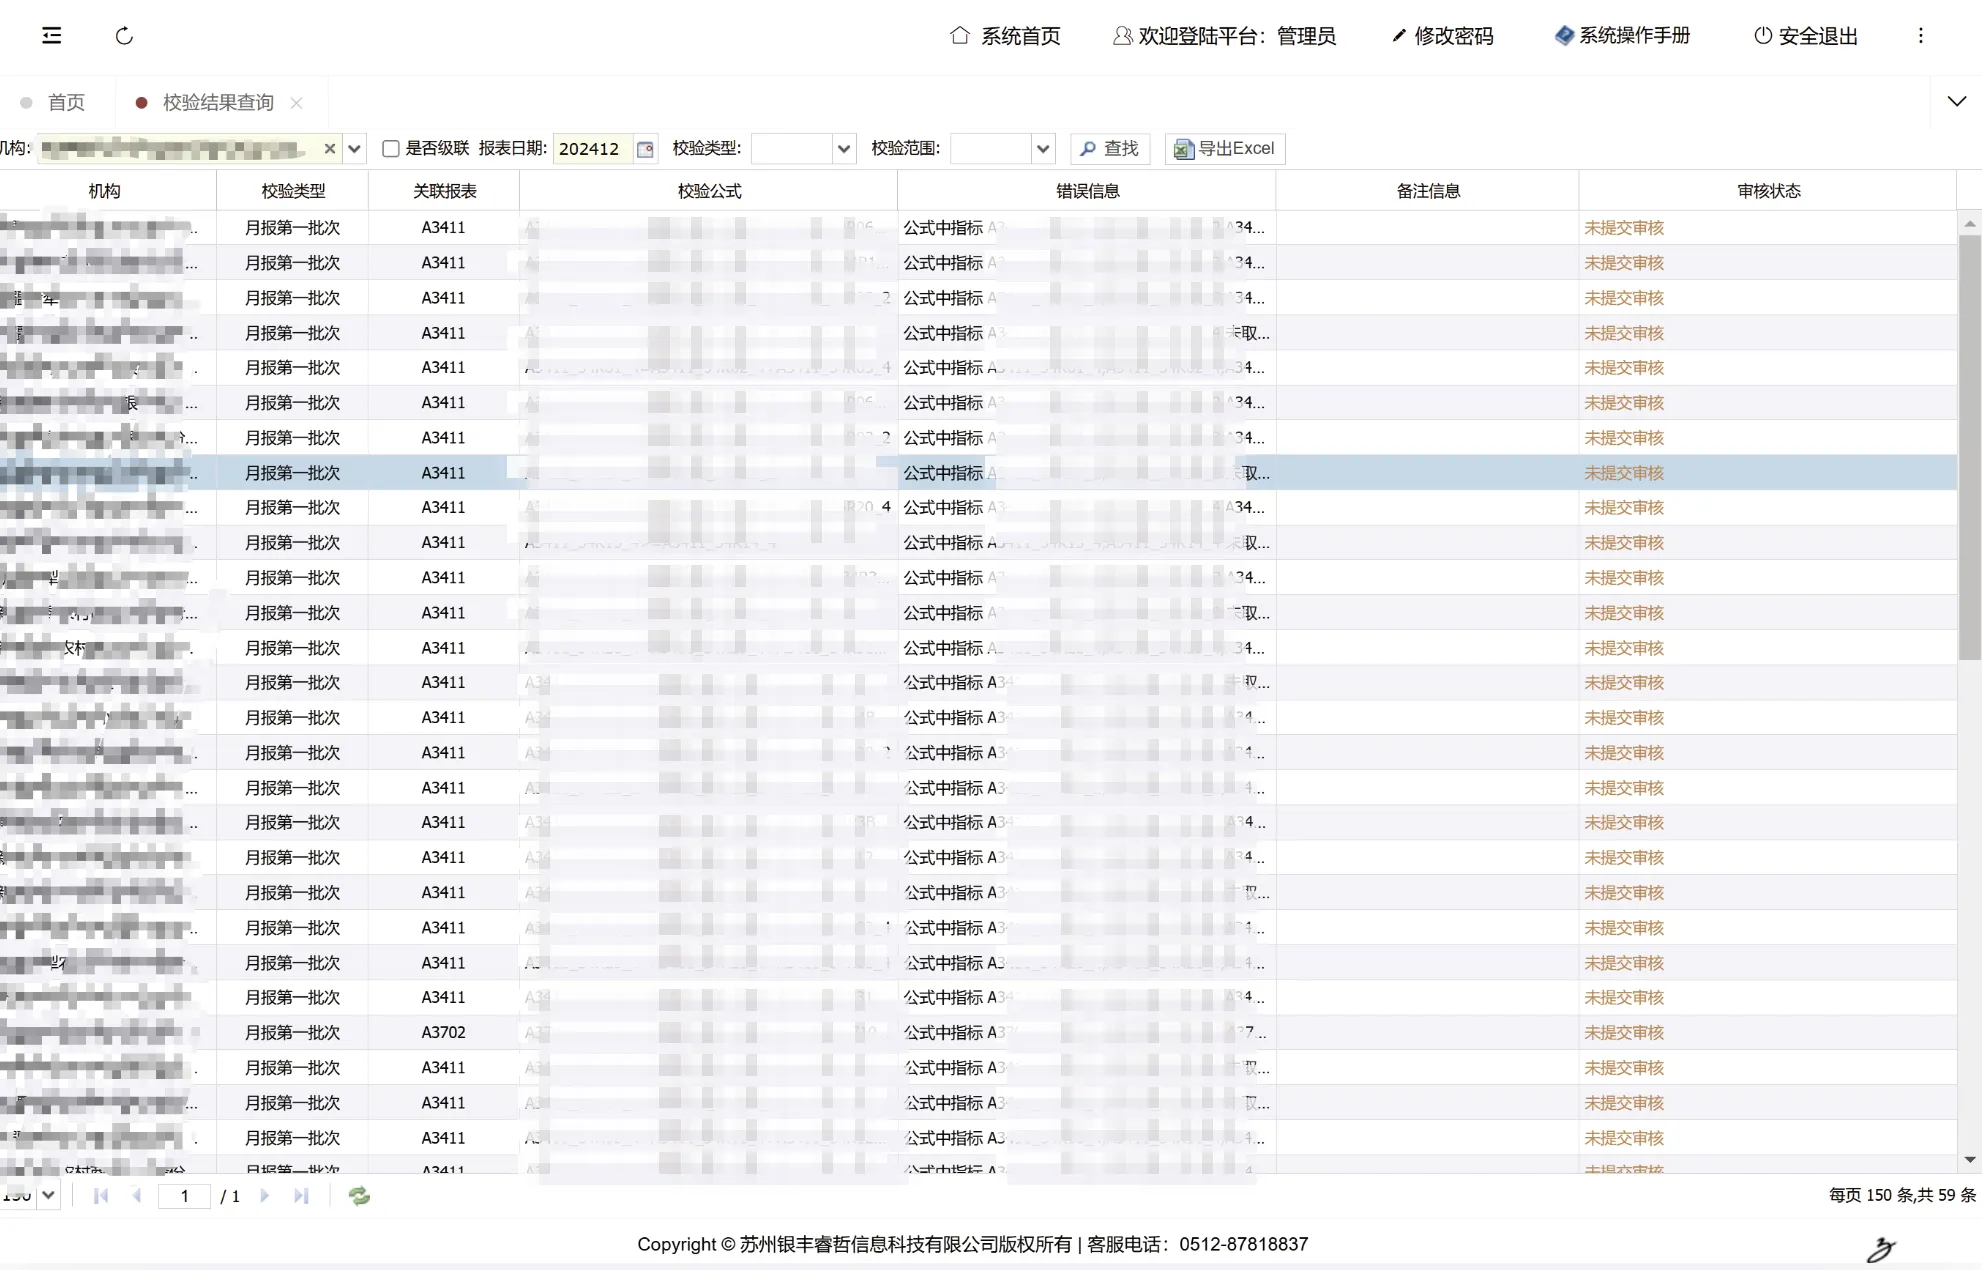Open 系统首页 in top navigation

(1005, 36)
